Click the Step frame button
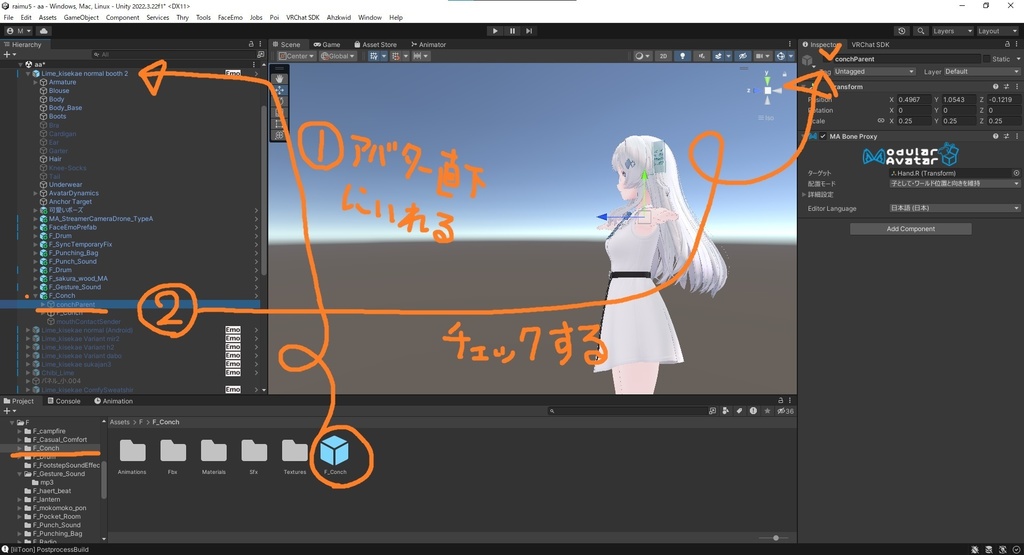The height and width of the screenshot is (555, 1024). tap(529, 31)
